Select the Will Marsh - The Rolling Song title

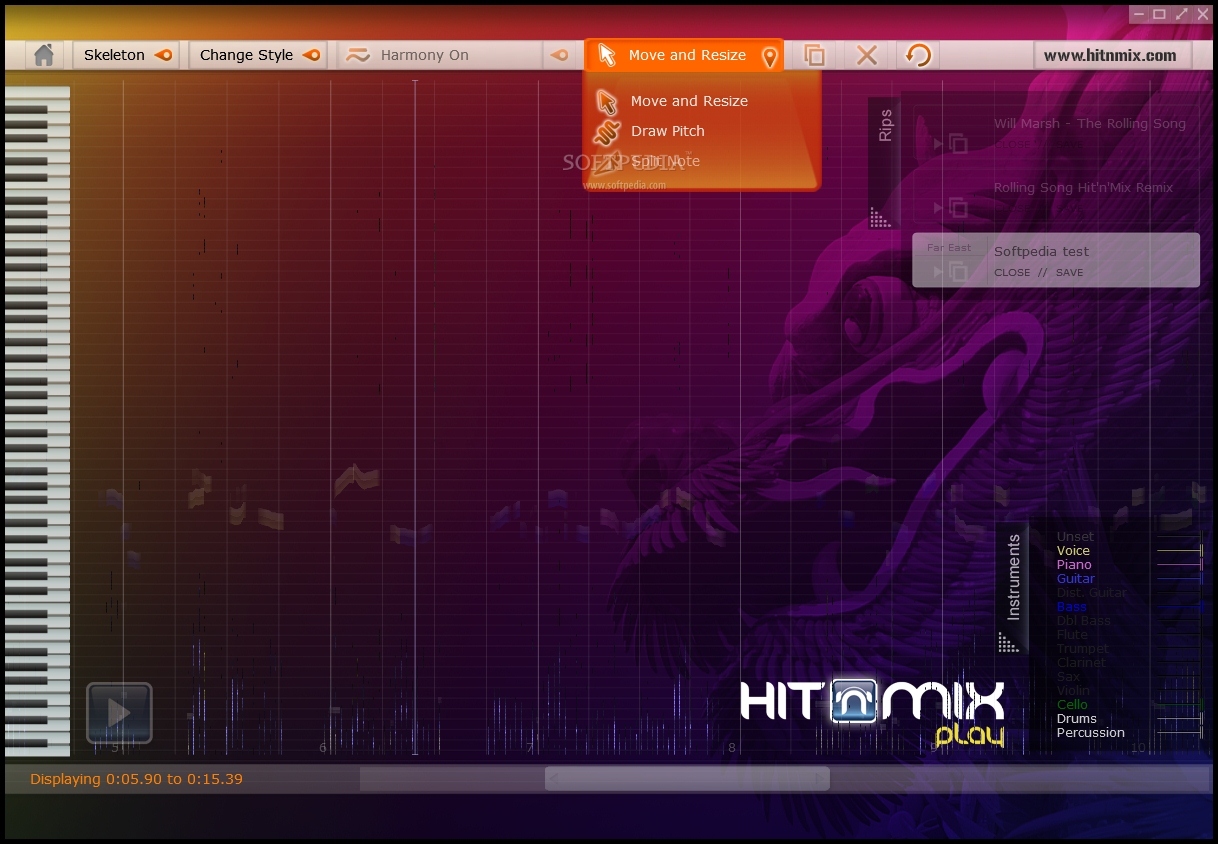coord(1090,124)
